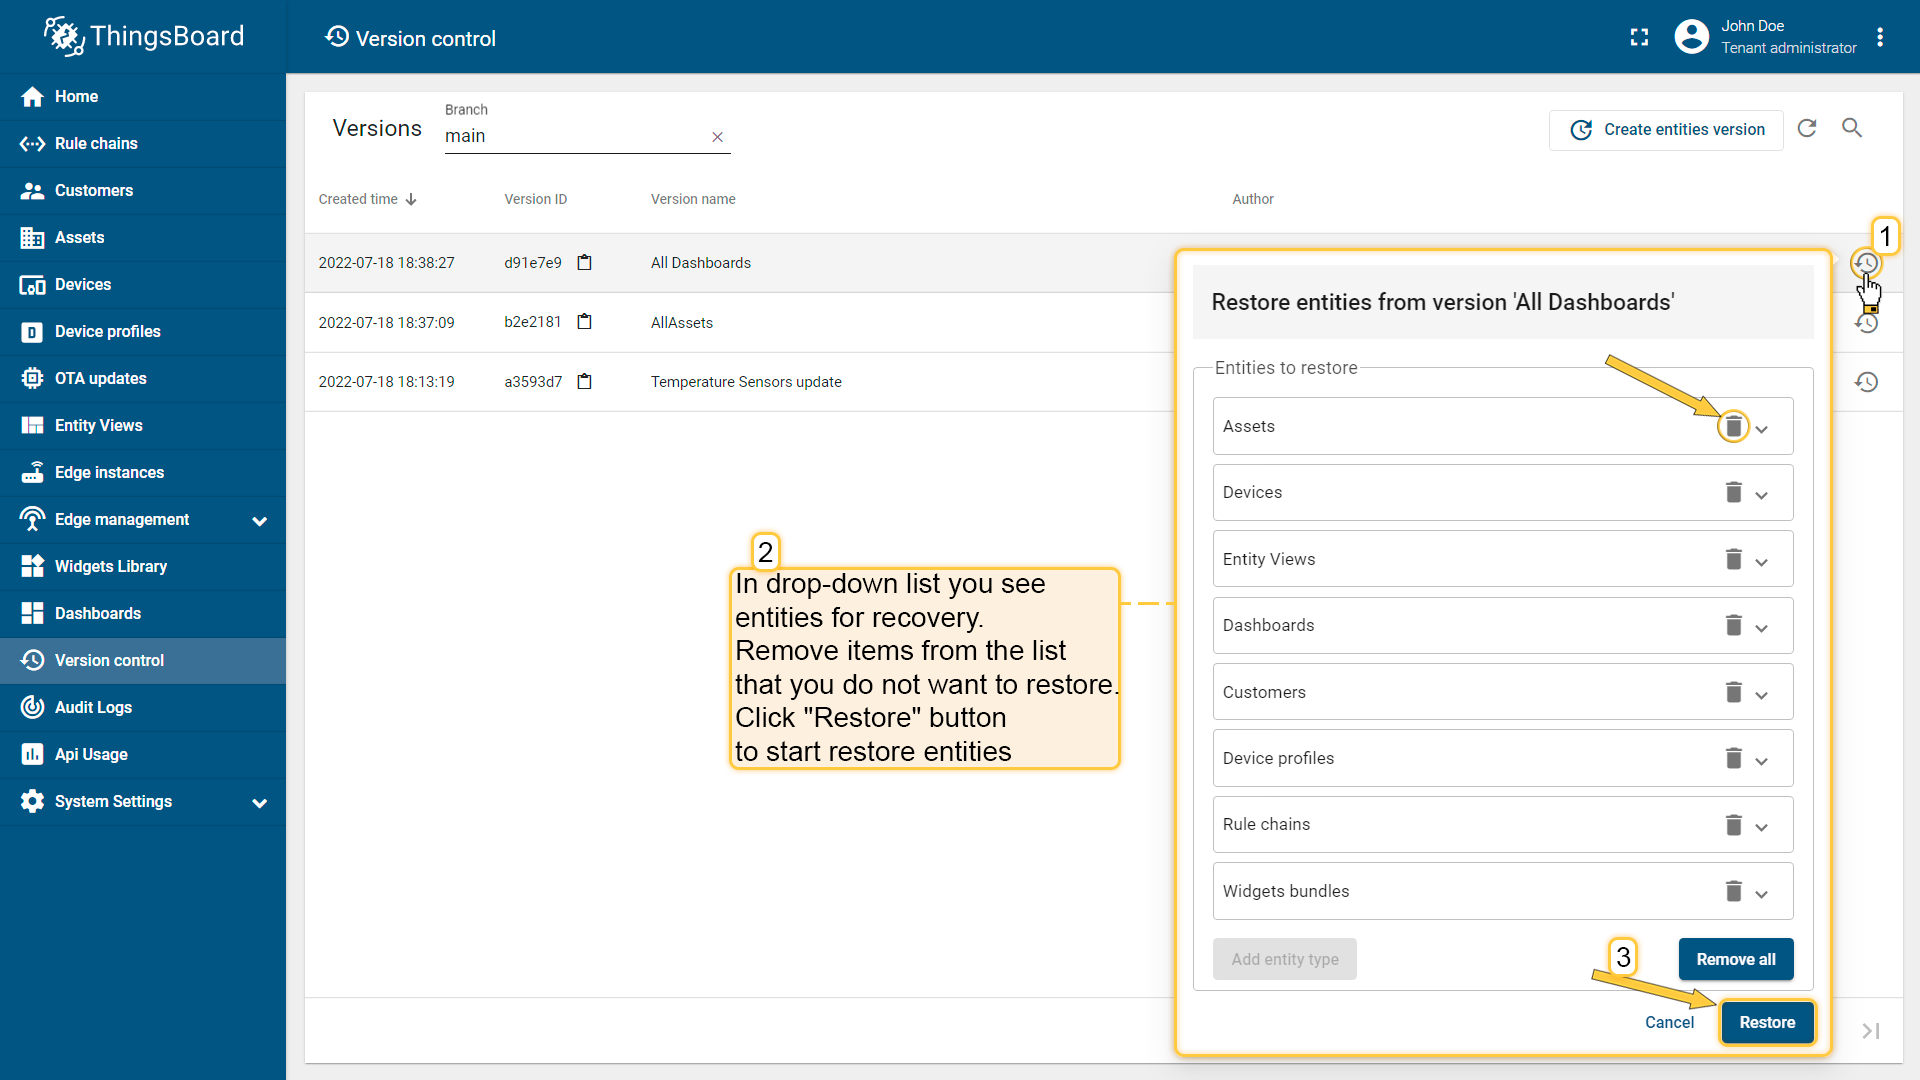Restore the All Dashboards version icon
The image size is (1920, 1080).
pos(1866,263)
